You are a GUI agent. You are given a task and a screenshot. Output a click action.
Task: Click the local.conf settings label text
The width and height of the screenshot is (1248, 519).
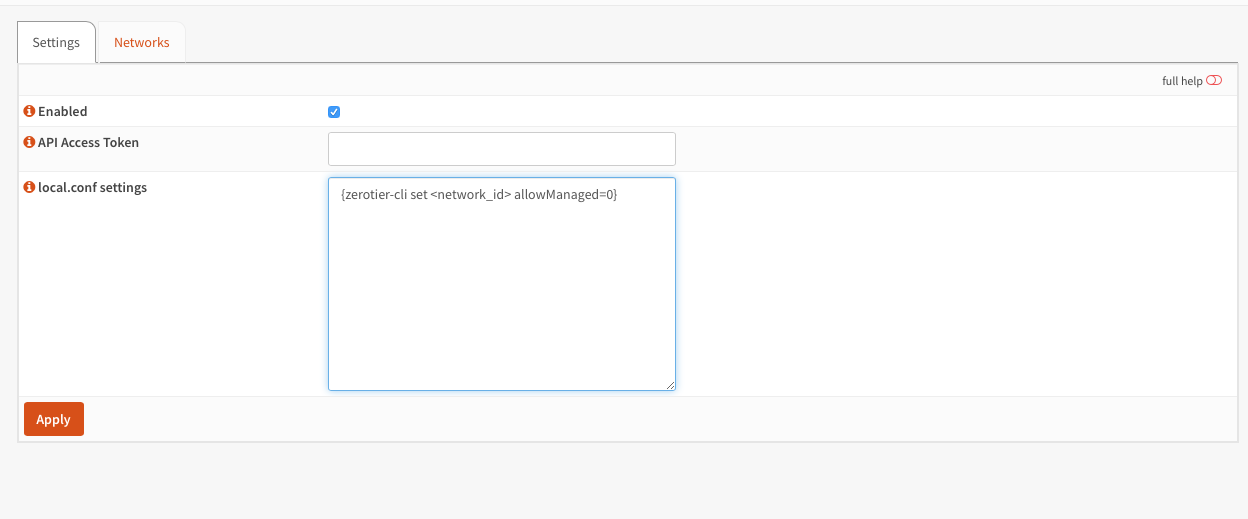pos(92,188)
